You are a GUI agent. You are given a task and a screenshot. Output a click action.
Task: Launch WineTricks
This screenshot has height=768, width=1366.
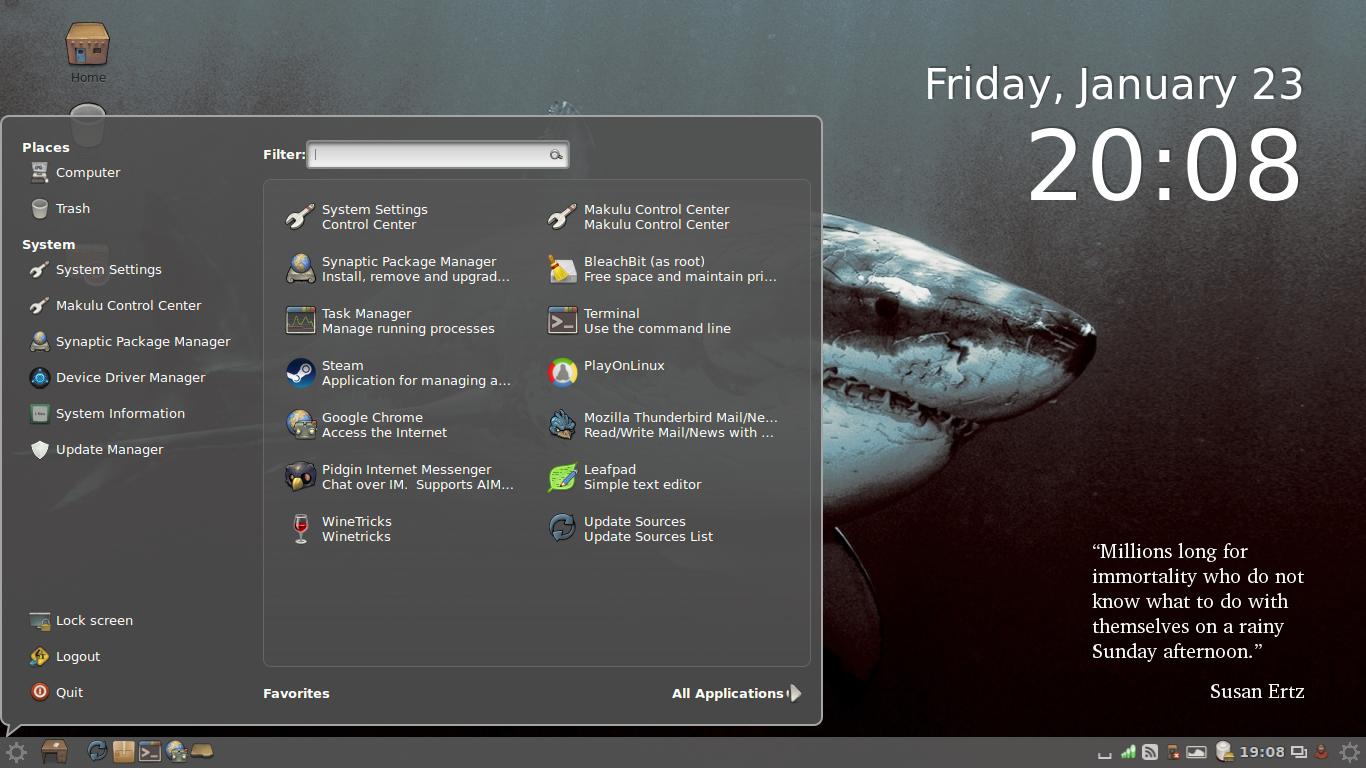coord(398,529)
